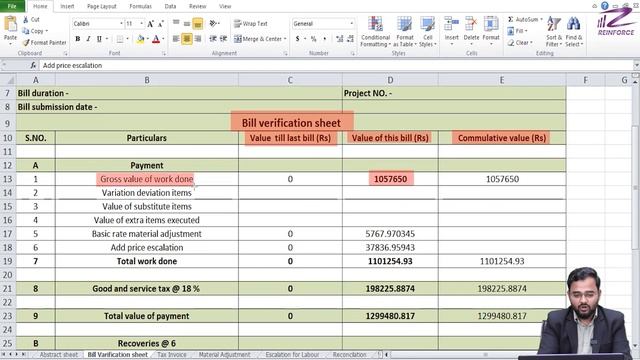Click the Borders icon

click(x=120, y=39)
